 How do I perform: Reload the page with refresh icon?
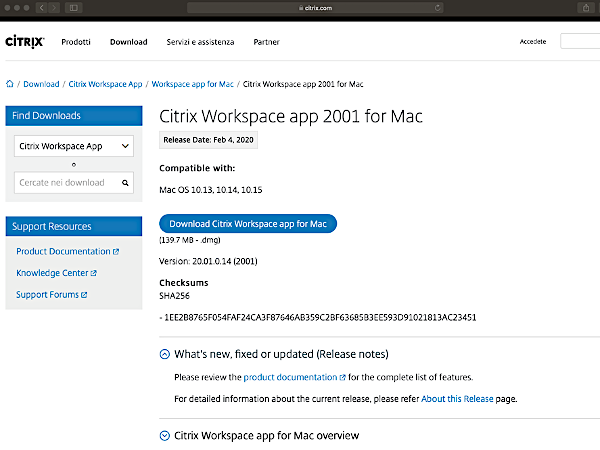click(437, 8)
